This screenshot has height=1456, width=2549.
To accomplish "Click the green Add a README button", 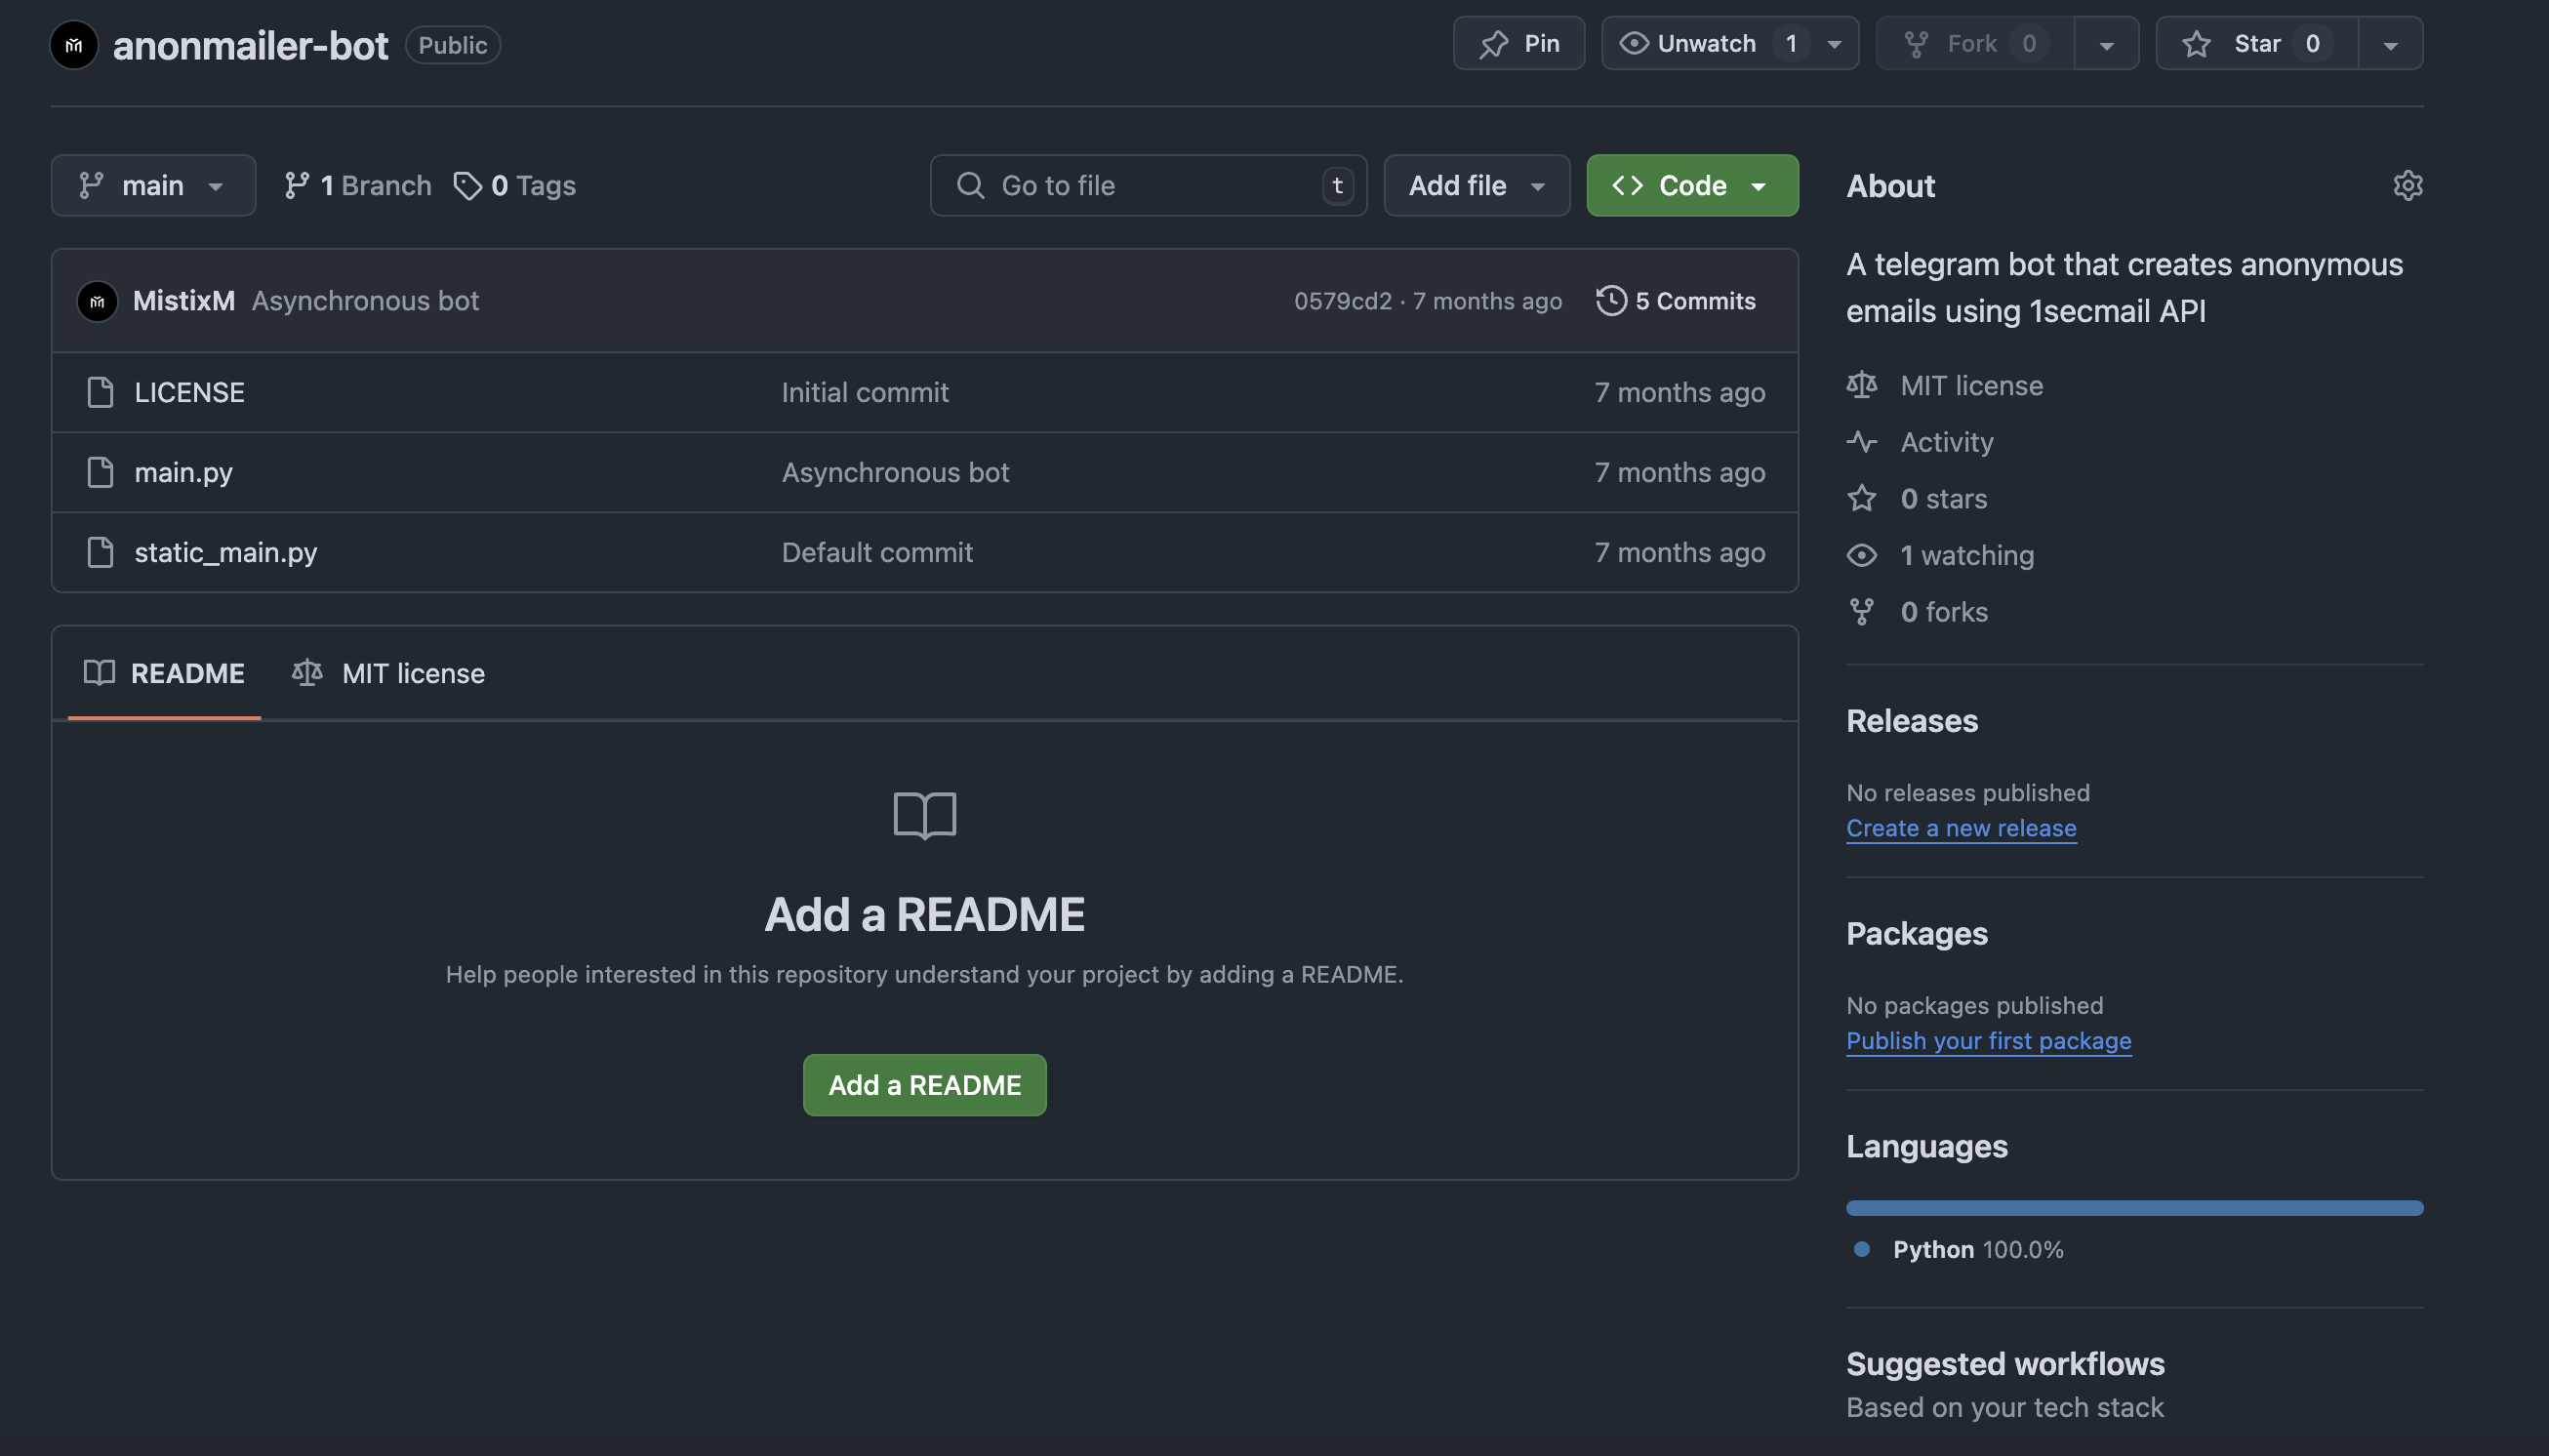I will (925, 1085).
